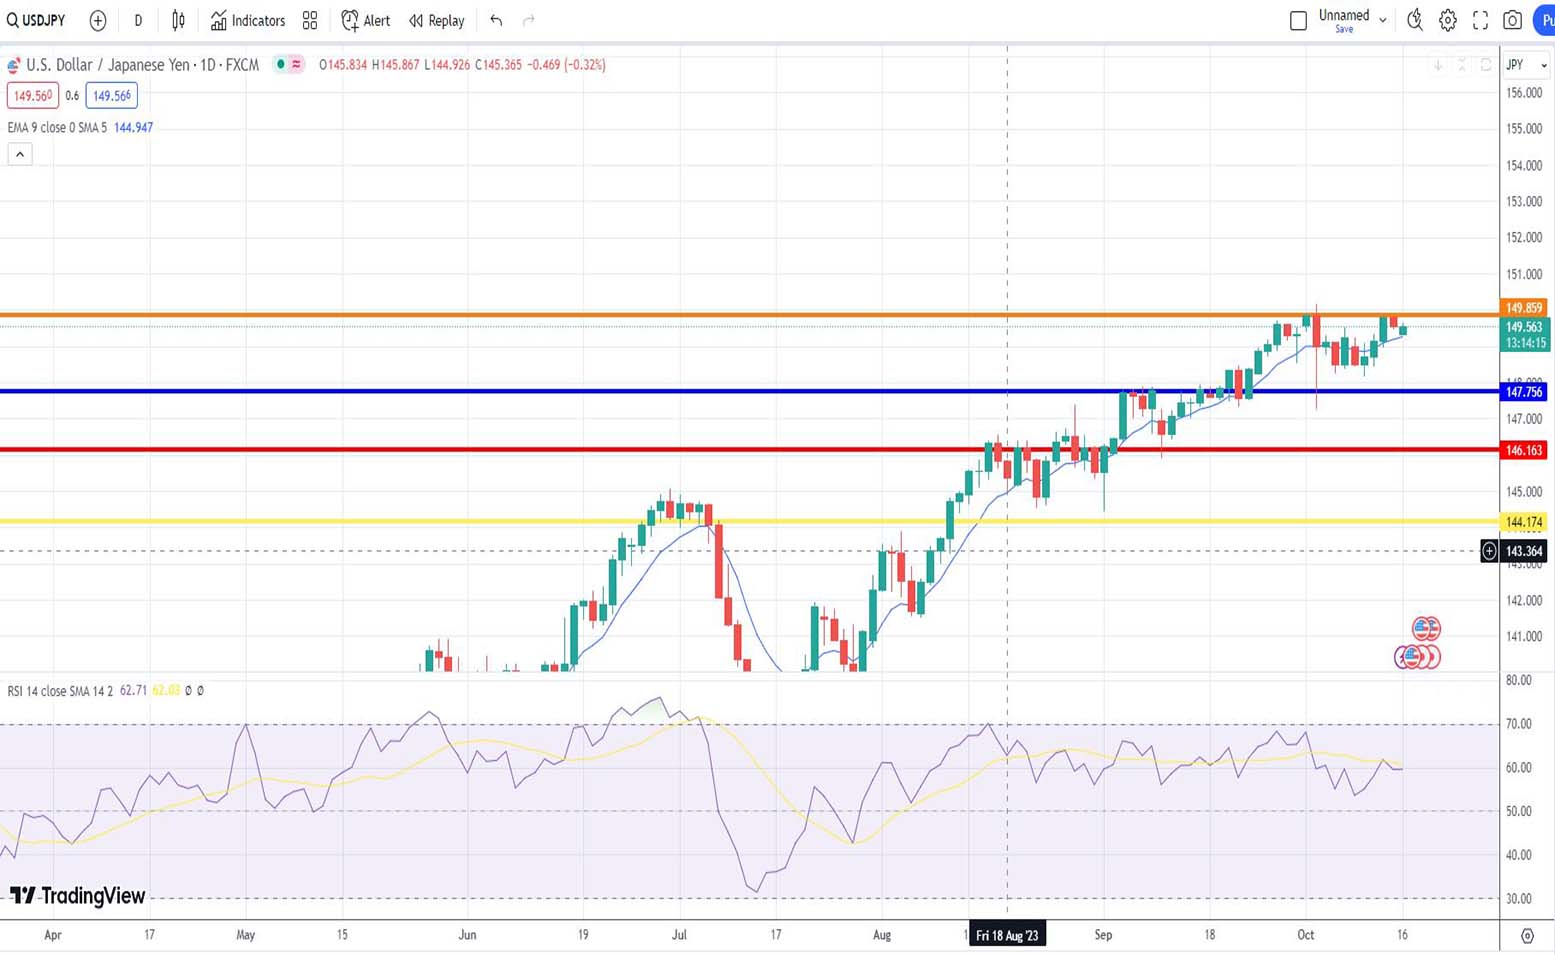Expand the Unnamed layout dropdown arrow
The width and height of the screenshot is (1555, 955).
point(1383,19)
